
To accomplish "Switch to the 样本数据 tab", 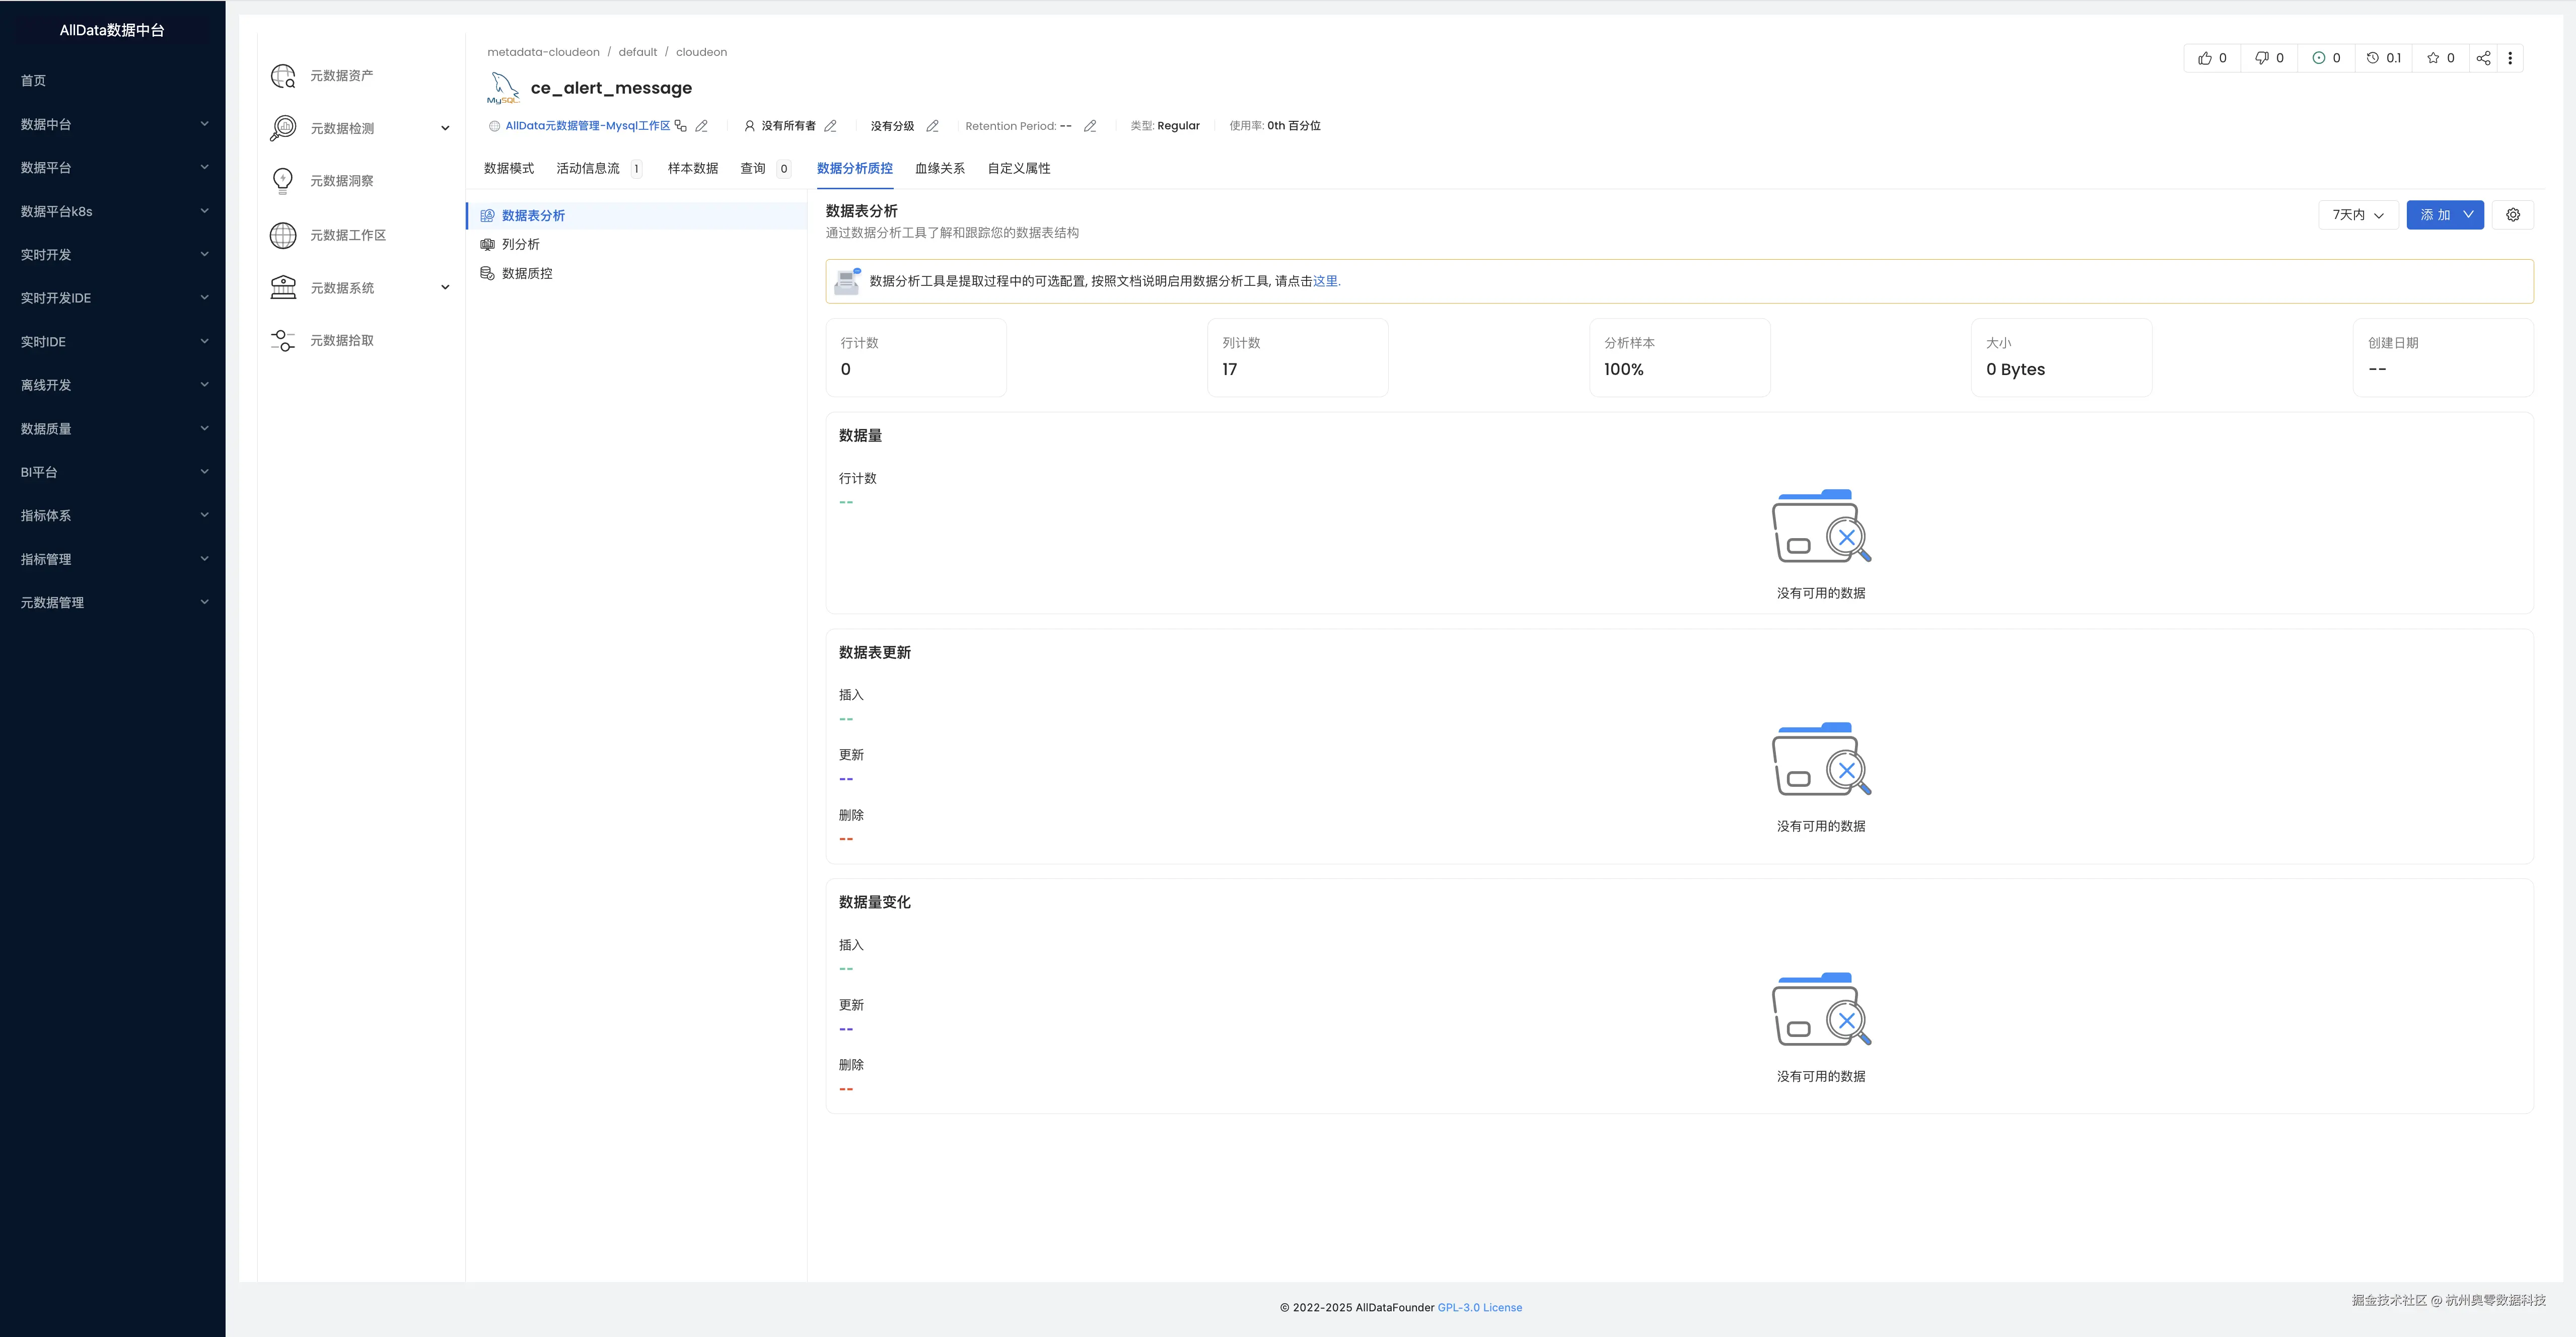I will pos(692,169).
